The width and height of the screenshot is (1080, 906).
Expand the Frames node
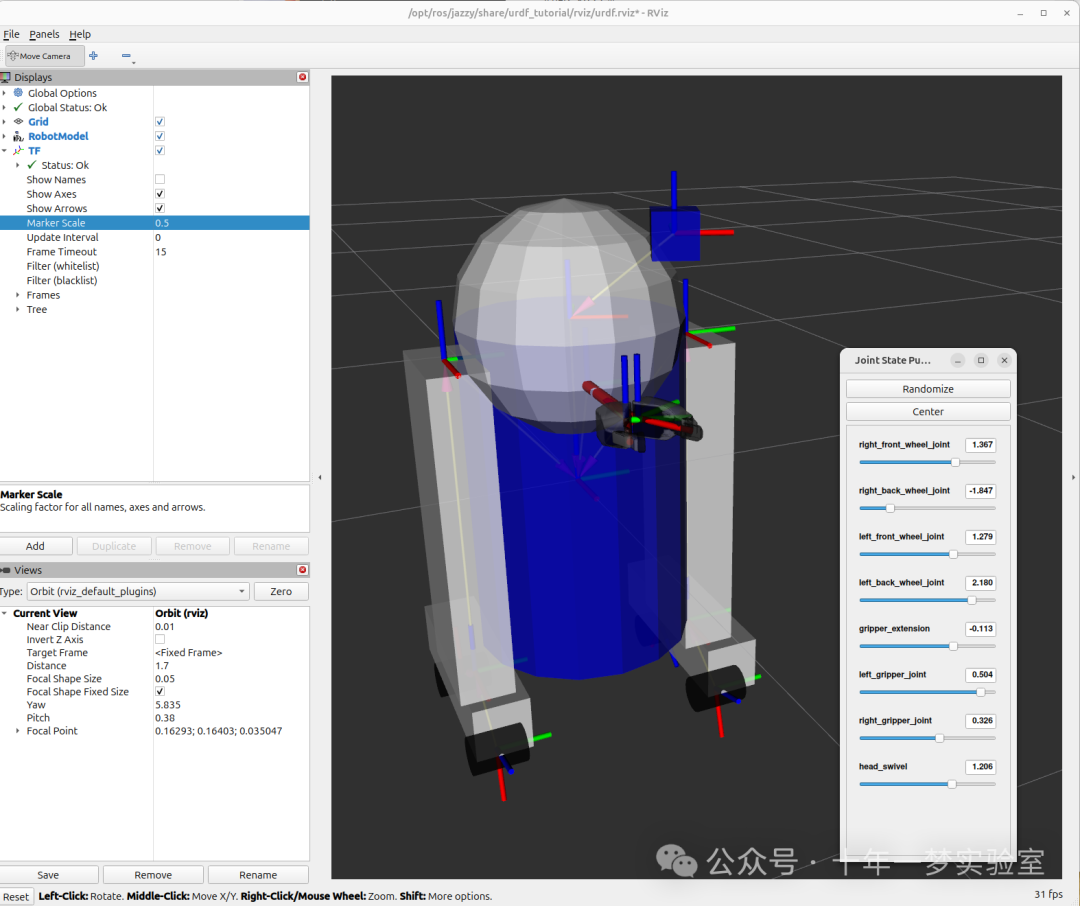pyautogui.click(x=17, y=295)
